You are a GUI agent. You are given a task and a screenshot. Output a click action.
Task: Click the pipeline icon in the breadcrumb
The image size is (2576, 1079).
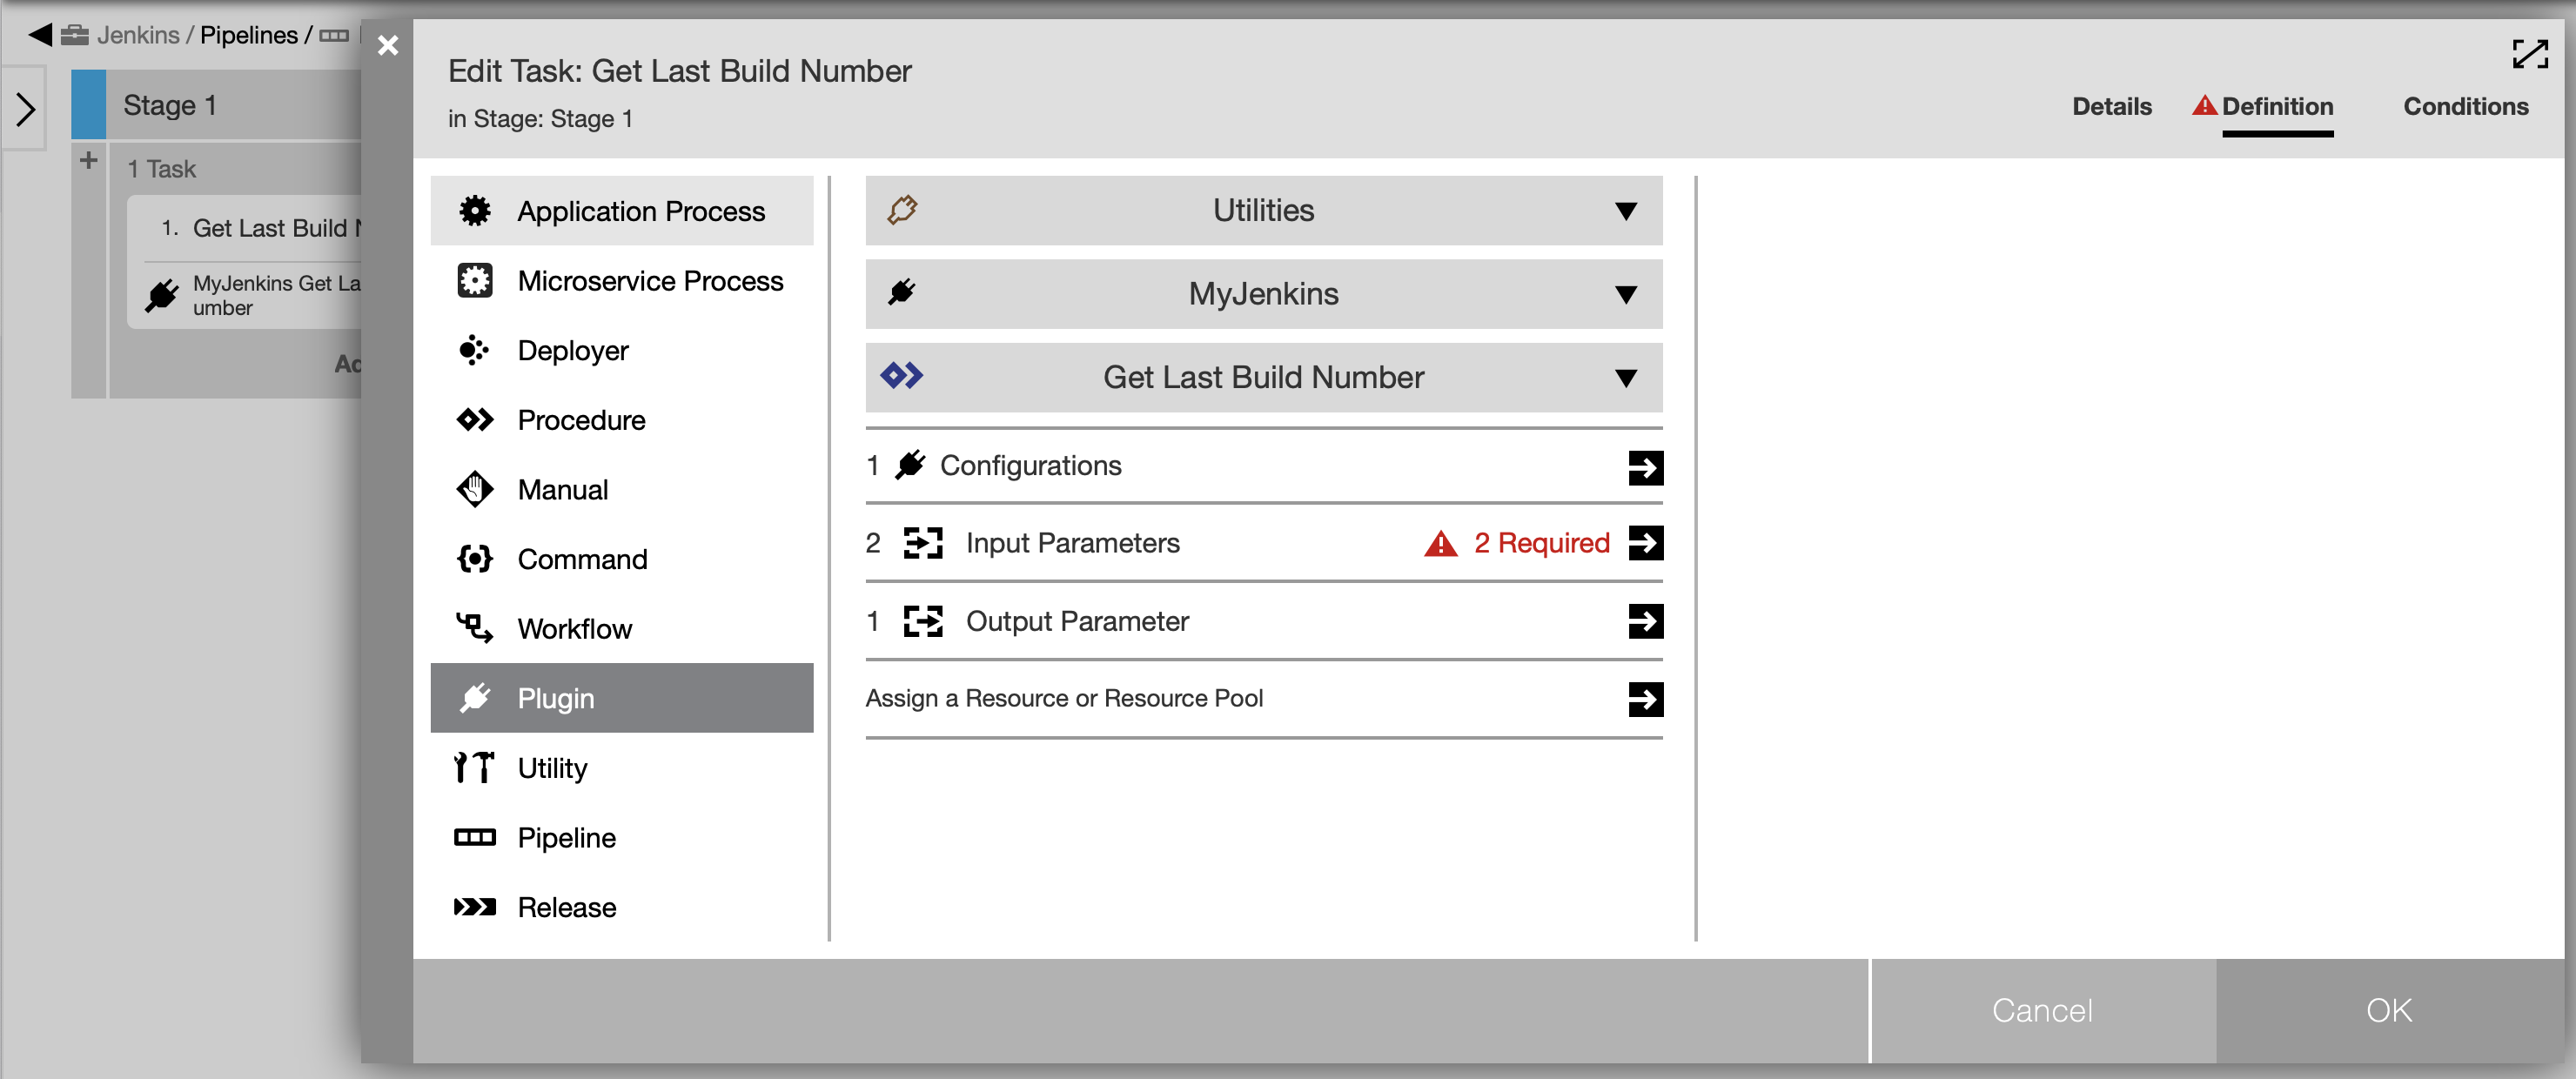[x=333, y=36]
